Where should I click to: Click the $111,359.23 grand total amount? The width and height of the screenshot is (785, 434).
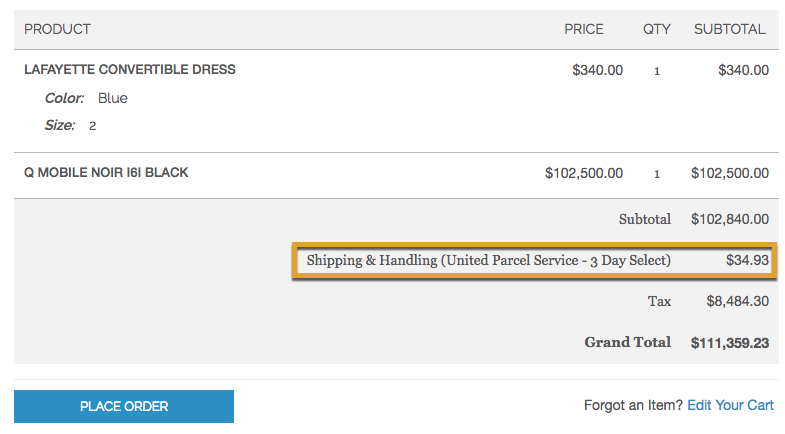(730, 342)
